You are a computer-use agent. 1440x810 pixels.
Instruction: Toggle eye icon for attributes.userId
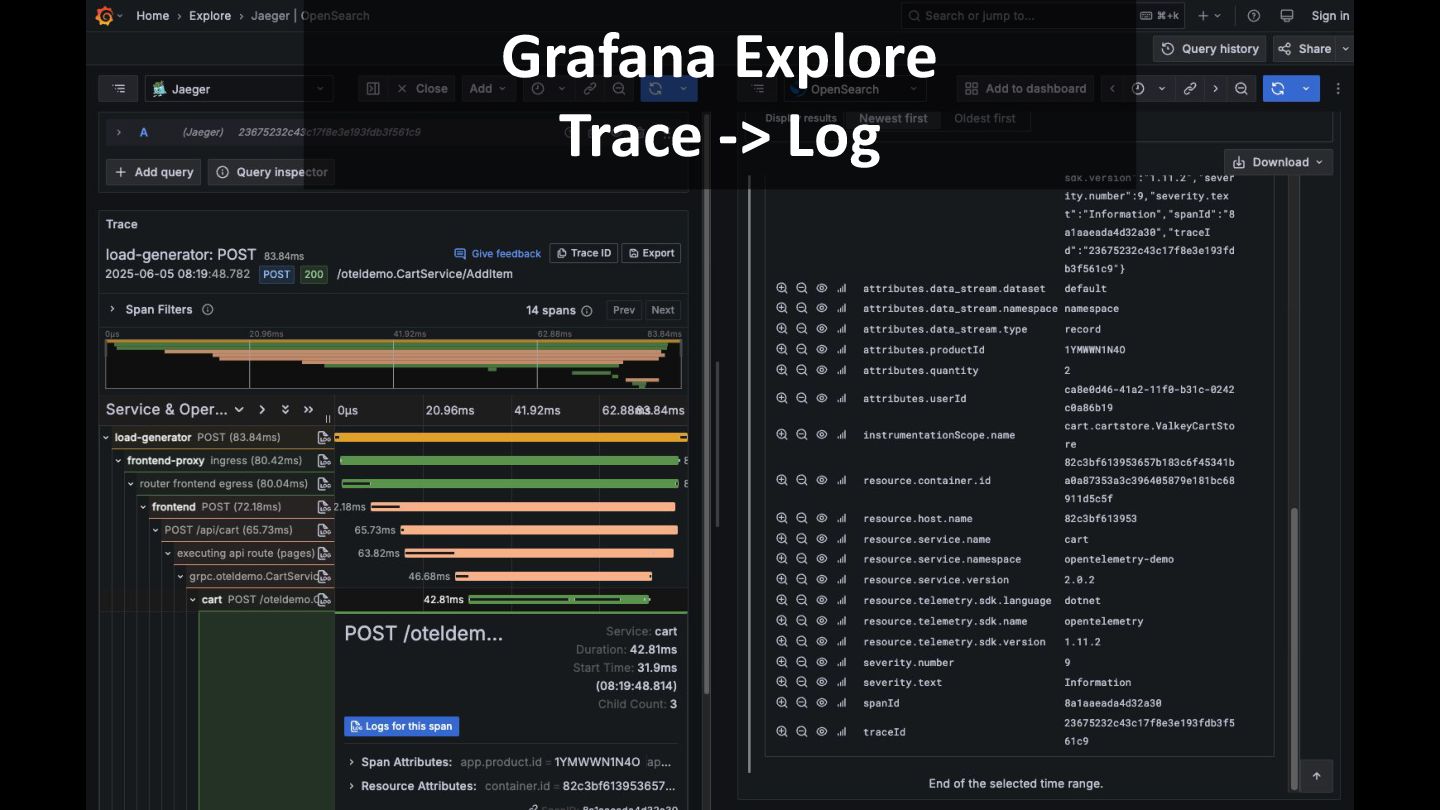pyautogui.click(x=821, y=398)
